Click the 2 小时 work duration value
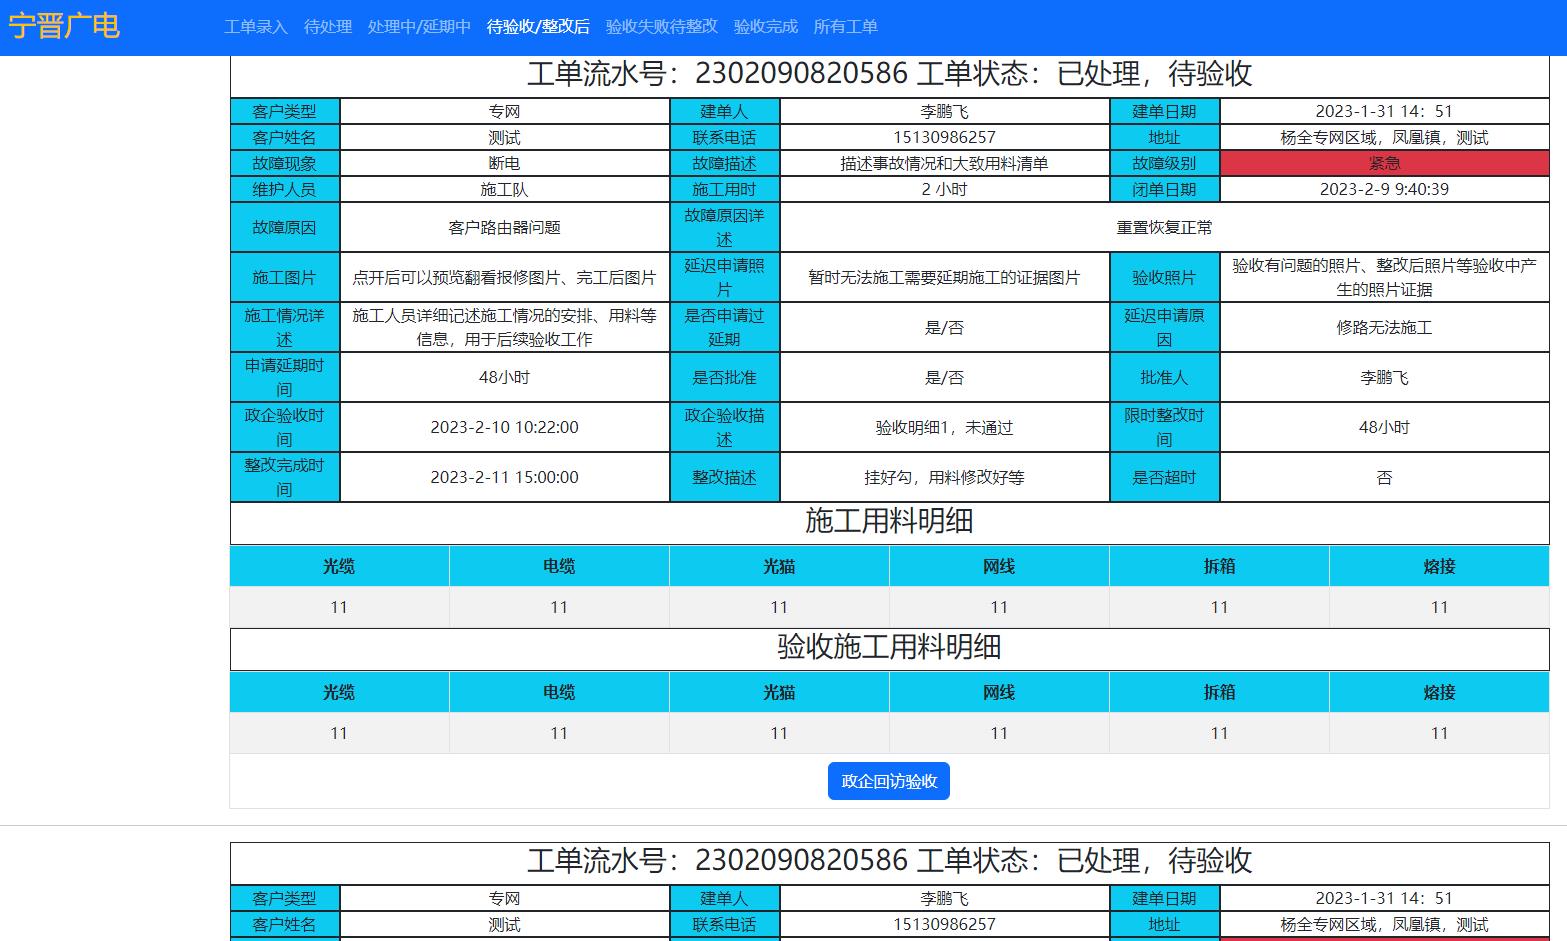Viewport: 1567px width, 941px height. [945, 189]
